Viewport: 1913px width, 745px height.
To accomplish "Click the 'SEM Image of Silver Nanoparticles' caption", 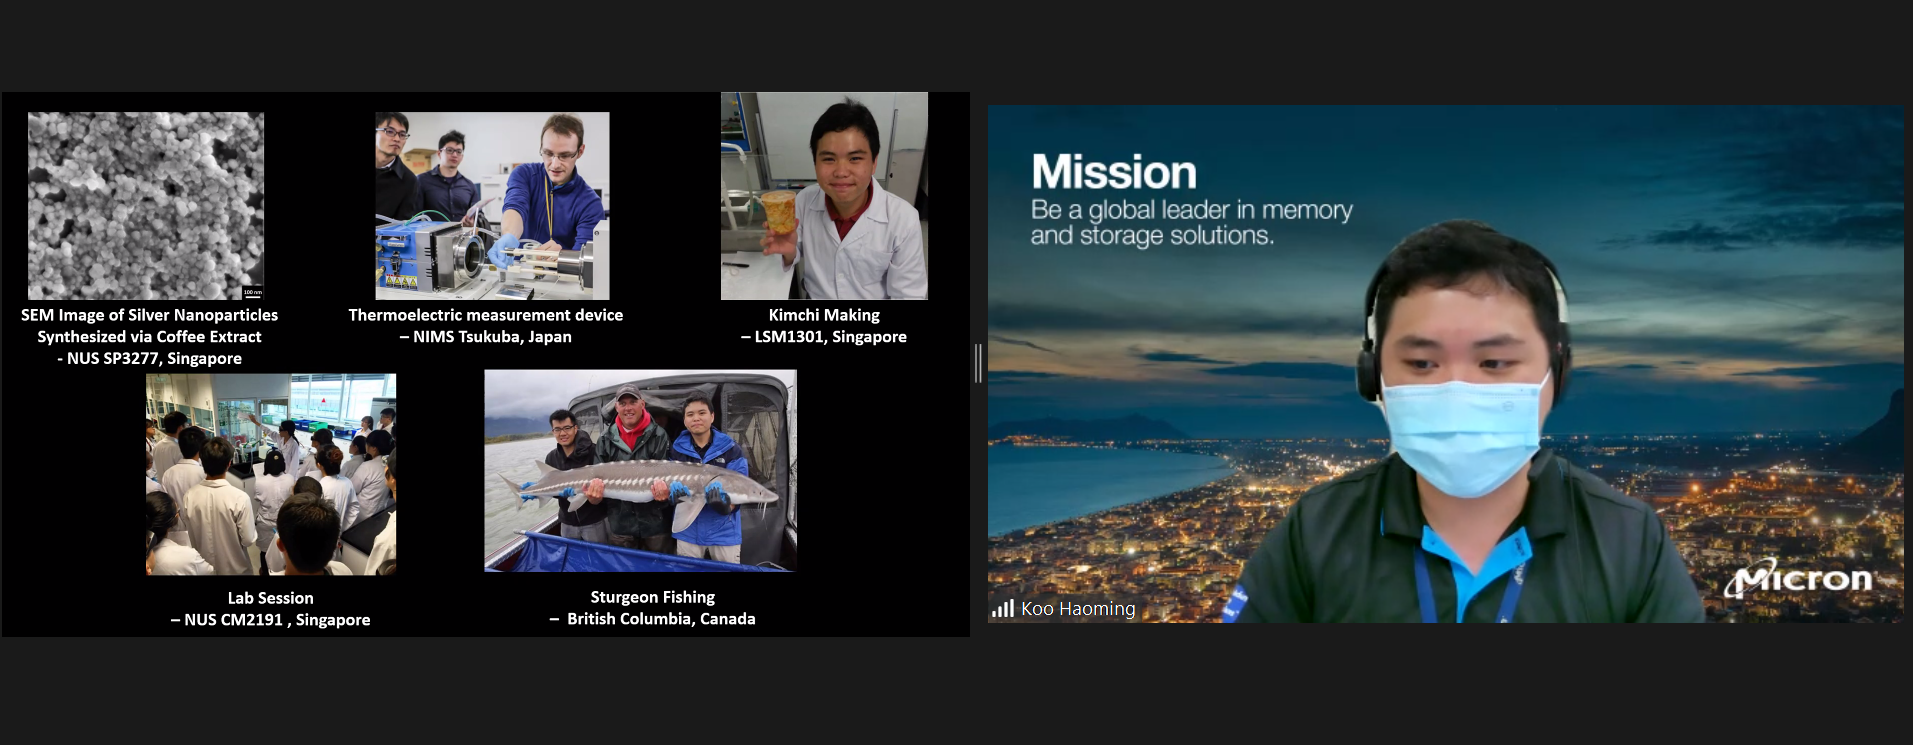I will (x=150, y=315).
